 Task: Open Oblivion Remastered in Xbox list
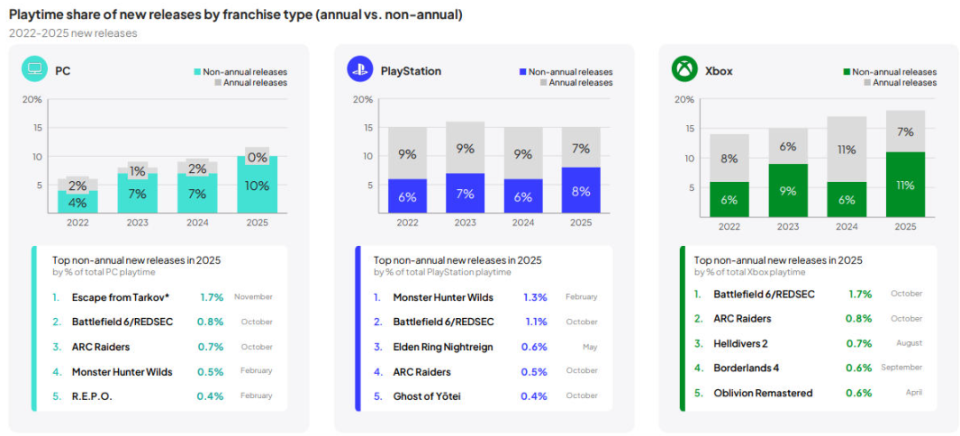click(763, 393)
